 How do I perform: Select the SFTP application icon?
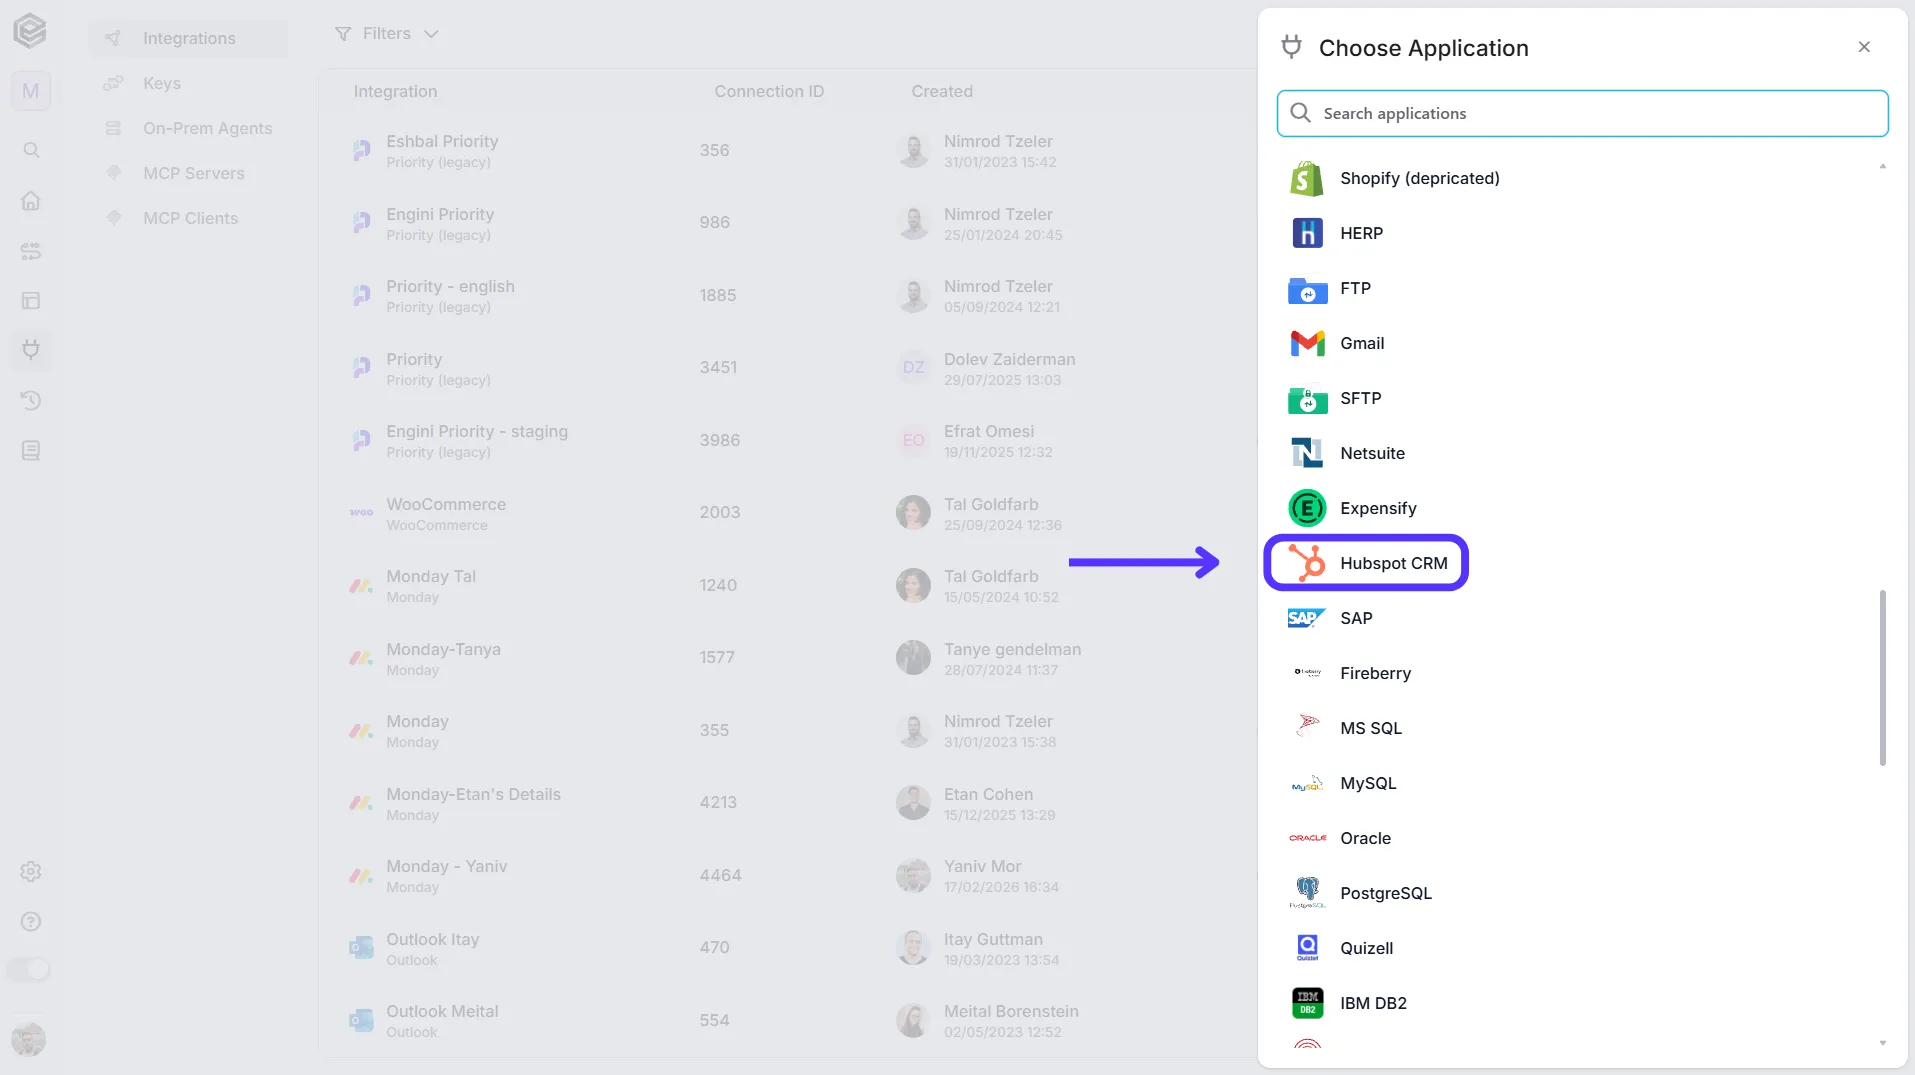tap(1307, 399)
